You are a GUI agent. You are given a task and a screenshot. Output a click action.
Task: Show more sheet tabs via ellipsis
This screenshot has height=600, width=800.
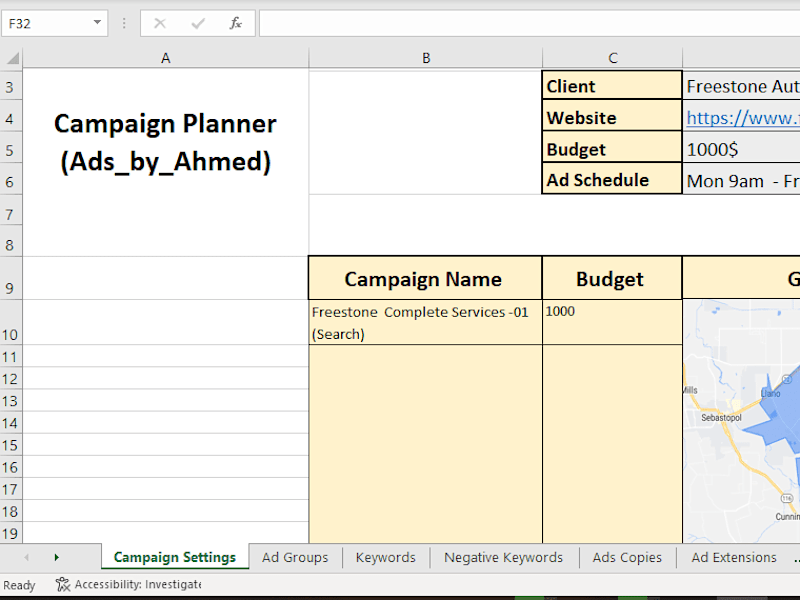click(796, 558)
